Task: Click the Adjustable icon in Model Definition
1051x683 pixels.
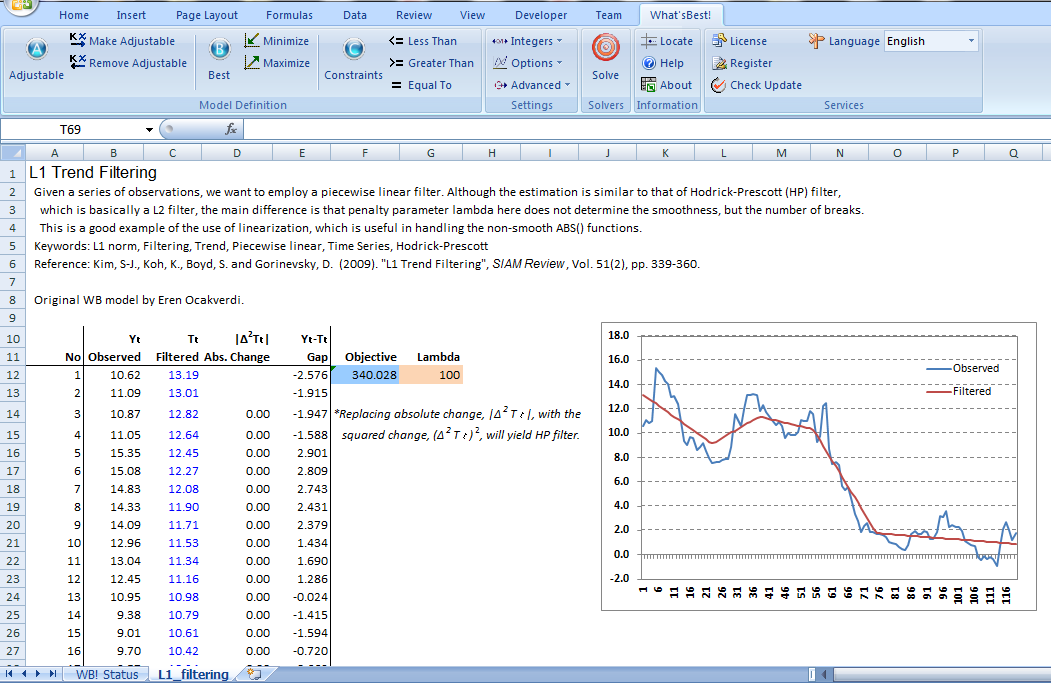Action: [x=36, y=51]
